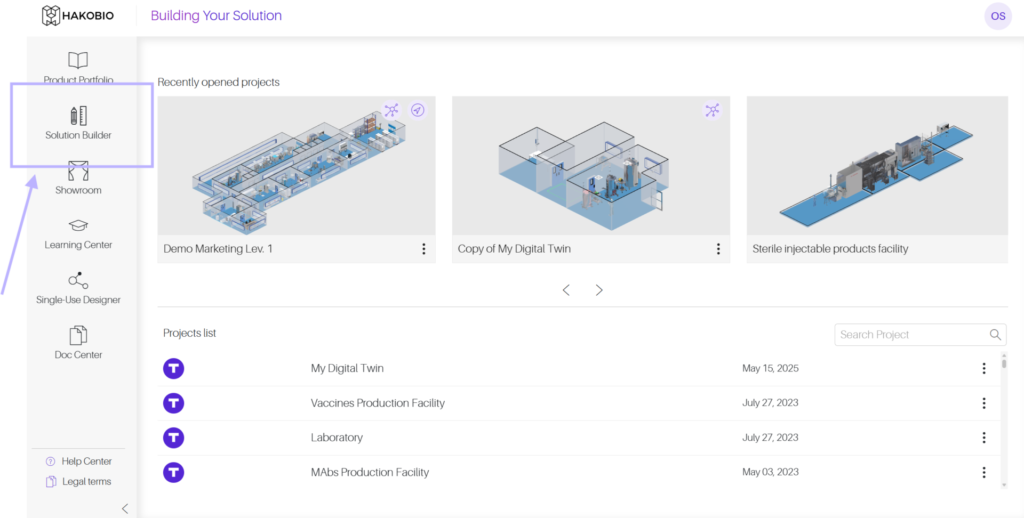This screenshot has width=1024, height=518.
Task: Go to the Showroom section
Action: (78, 172)
